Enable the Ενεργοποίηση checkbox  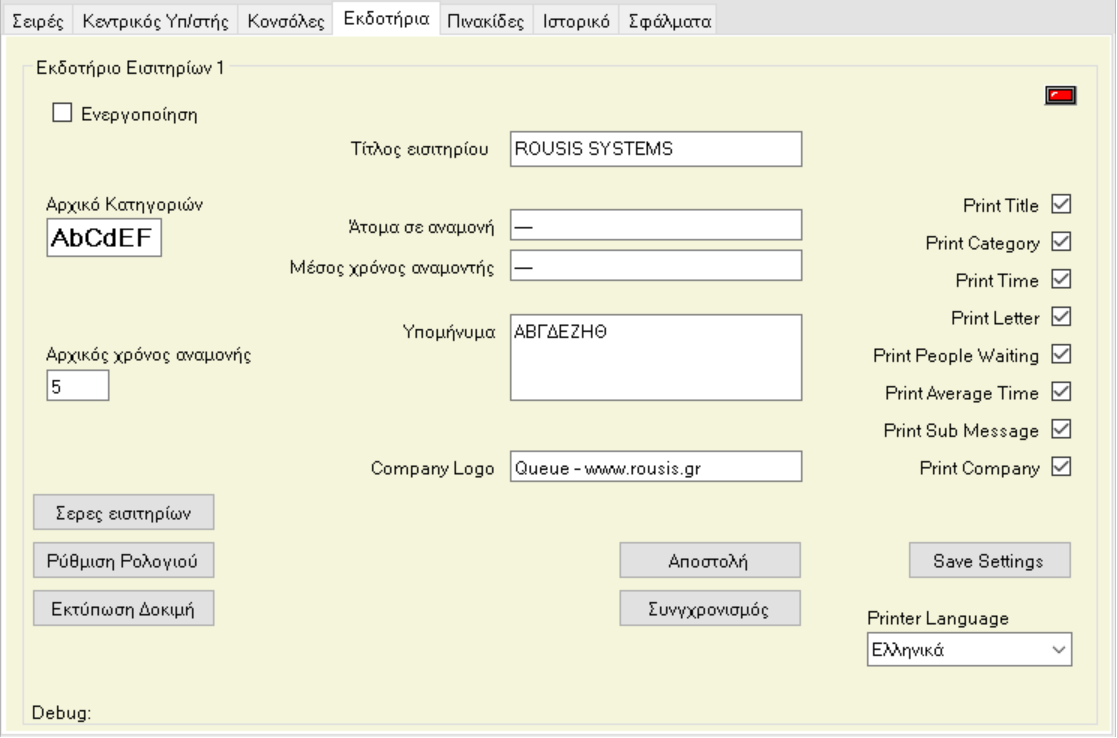(x=62, y=114)
